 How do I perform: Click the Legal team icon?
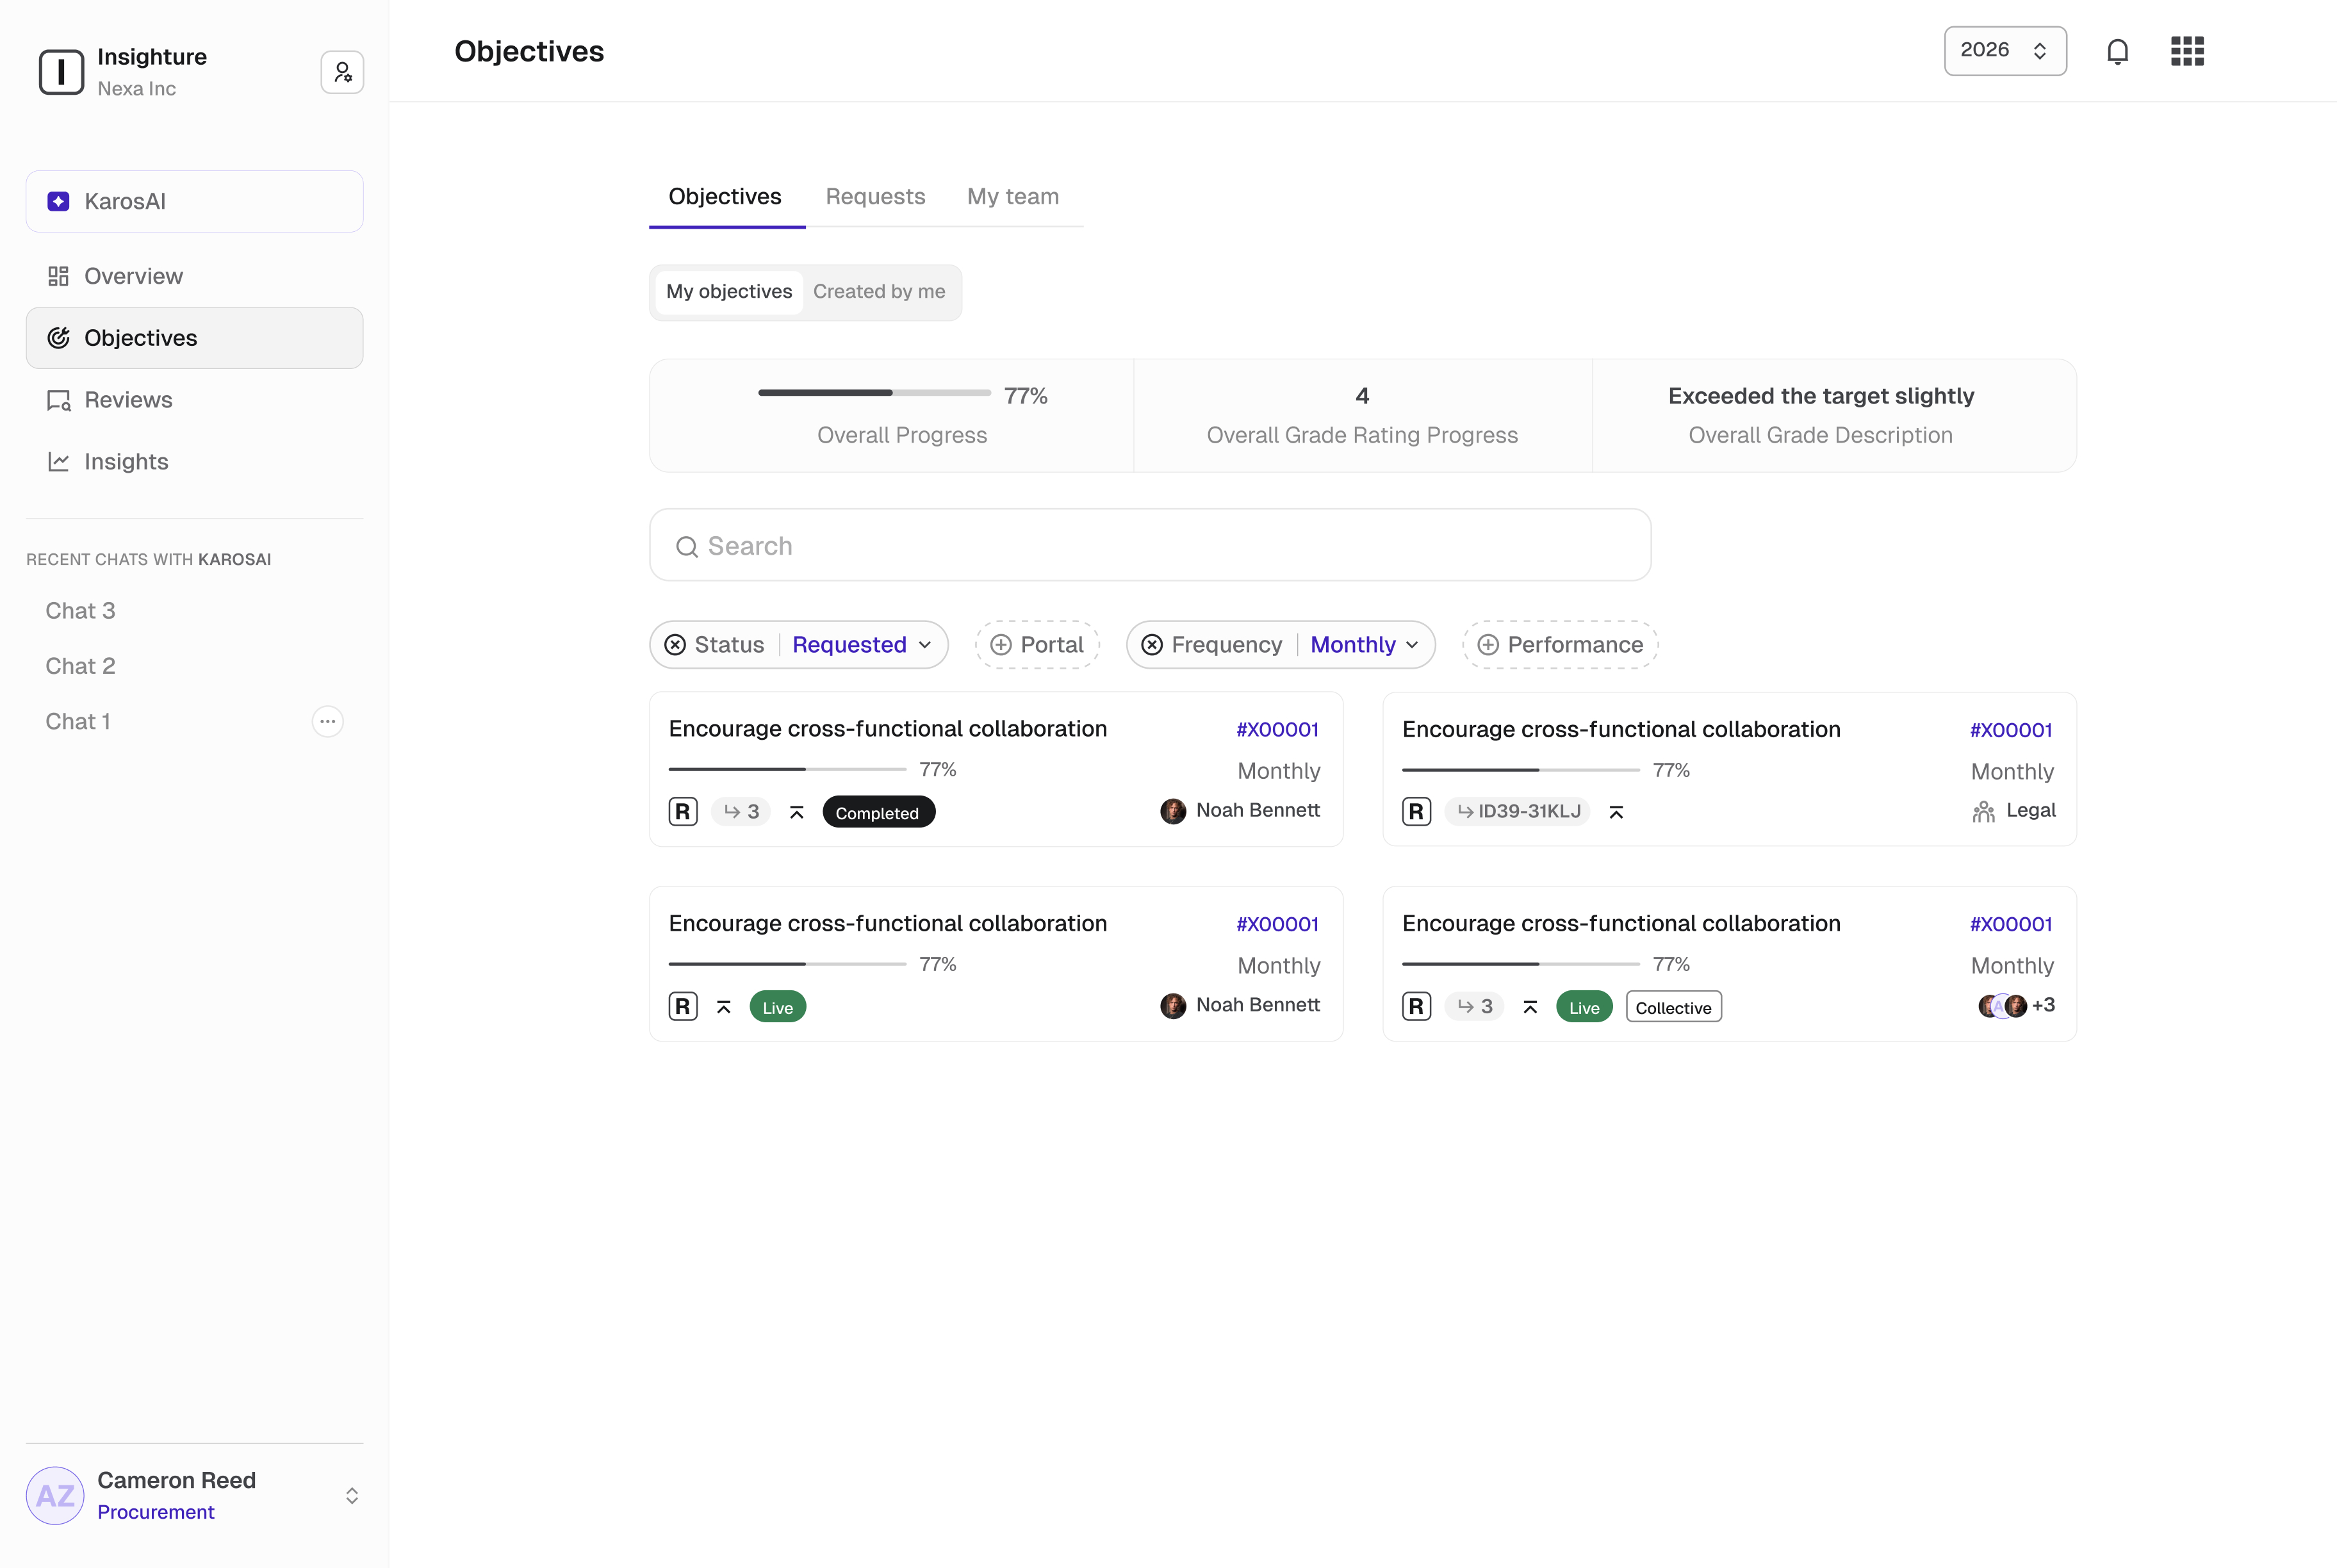[x=1984, y=811]
